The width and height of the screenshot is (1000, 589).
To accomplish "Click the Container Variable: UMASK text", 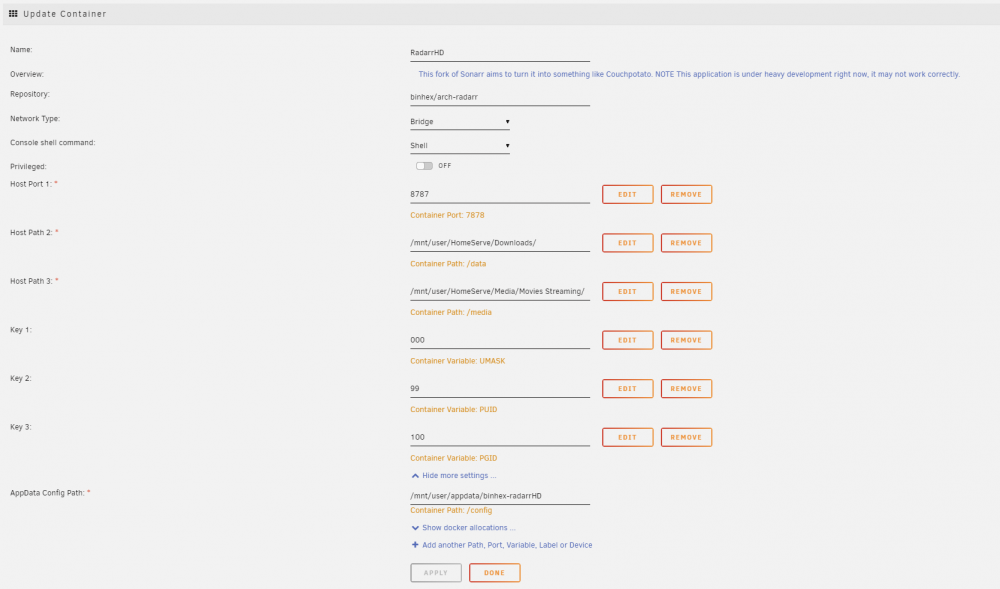I will tap(457, 361).
